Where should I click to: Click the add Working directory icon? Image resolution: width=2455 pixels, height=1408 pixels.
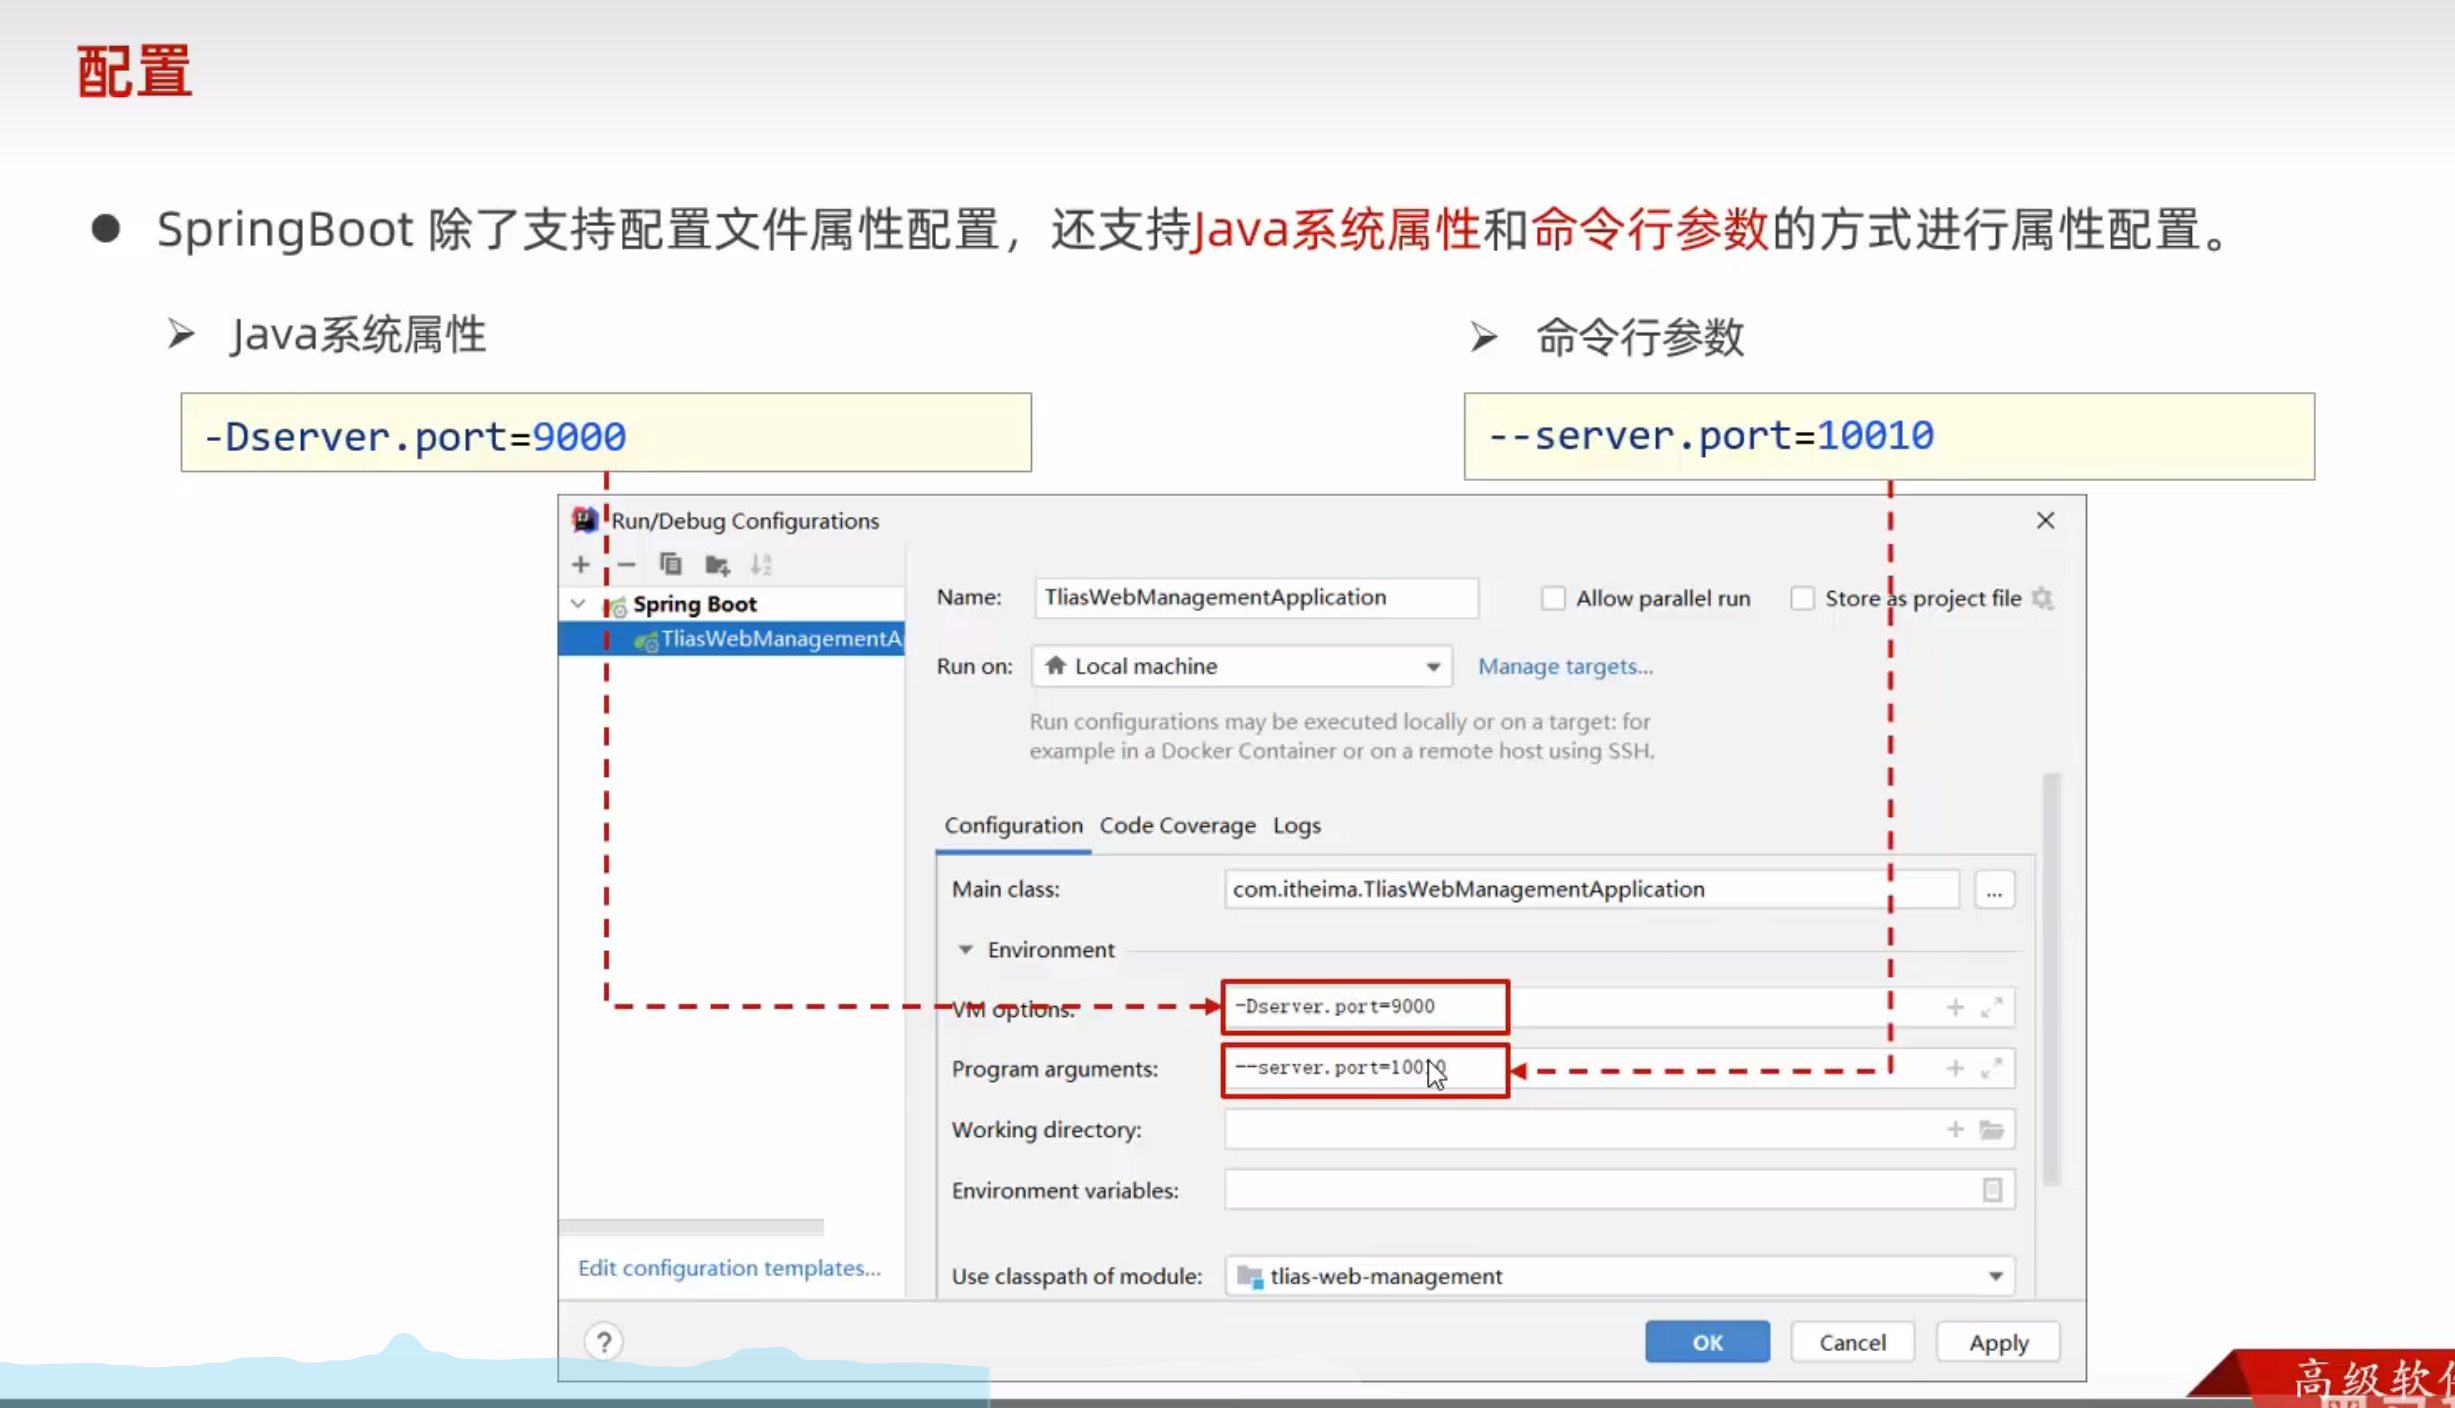1956,1130
